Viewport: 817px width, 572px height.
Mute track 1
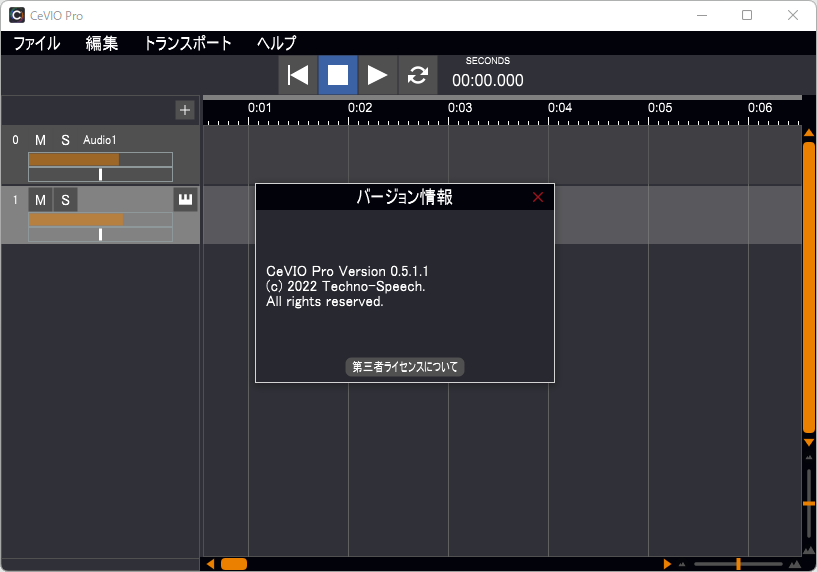[40, 200]
